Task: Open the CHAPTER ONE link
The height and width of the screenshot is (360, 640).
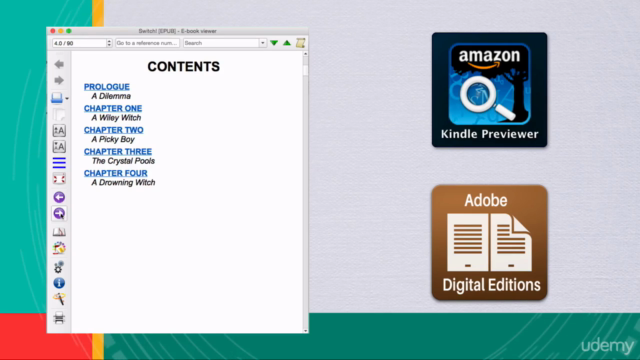Action: click(x=113, y=108)
